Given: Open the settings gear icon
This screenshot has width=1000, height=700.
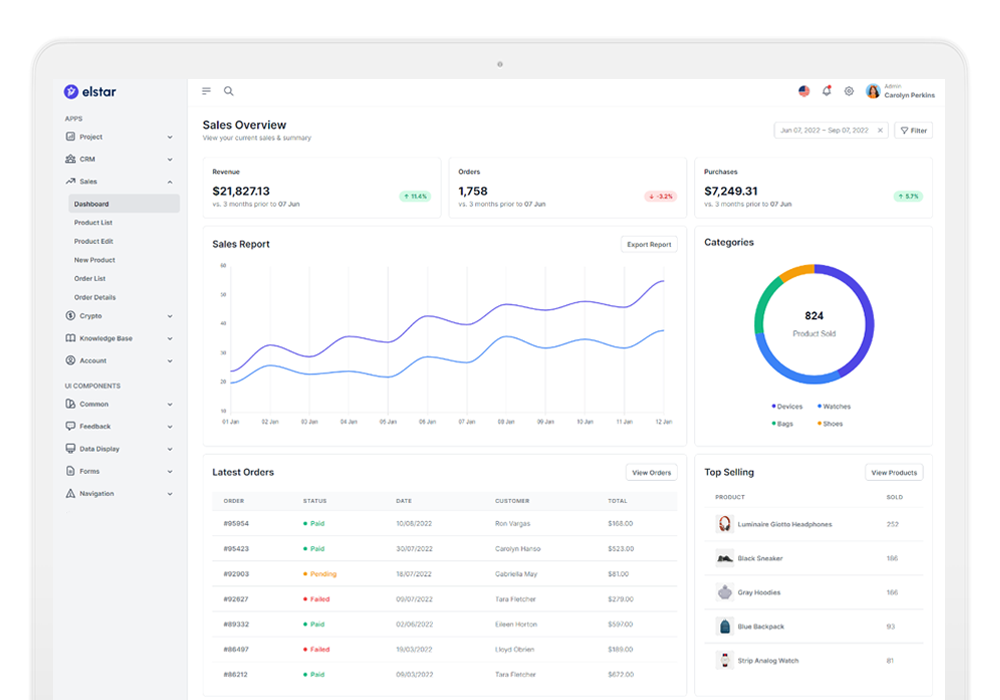Looking at the screenshot, I should pyautogui.click(x=849, y=90).
